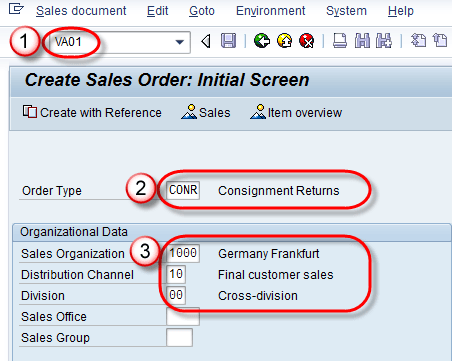Click the Consignment Returns description text
The height and width of the screenshot is (361, 452).
(279, 191)
